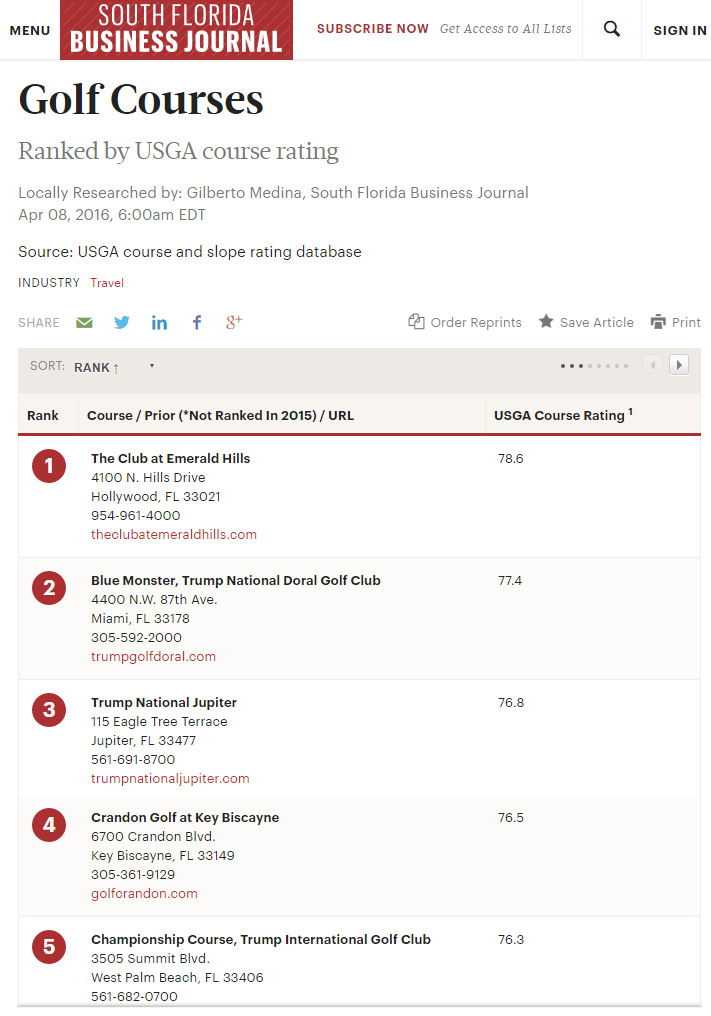This screenshot has height=1016, width=711.
Task: Open the SORT RANK dropdown
Action: click(114, 367)
